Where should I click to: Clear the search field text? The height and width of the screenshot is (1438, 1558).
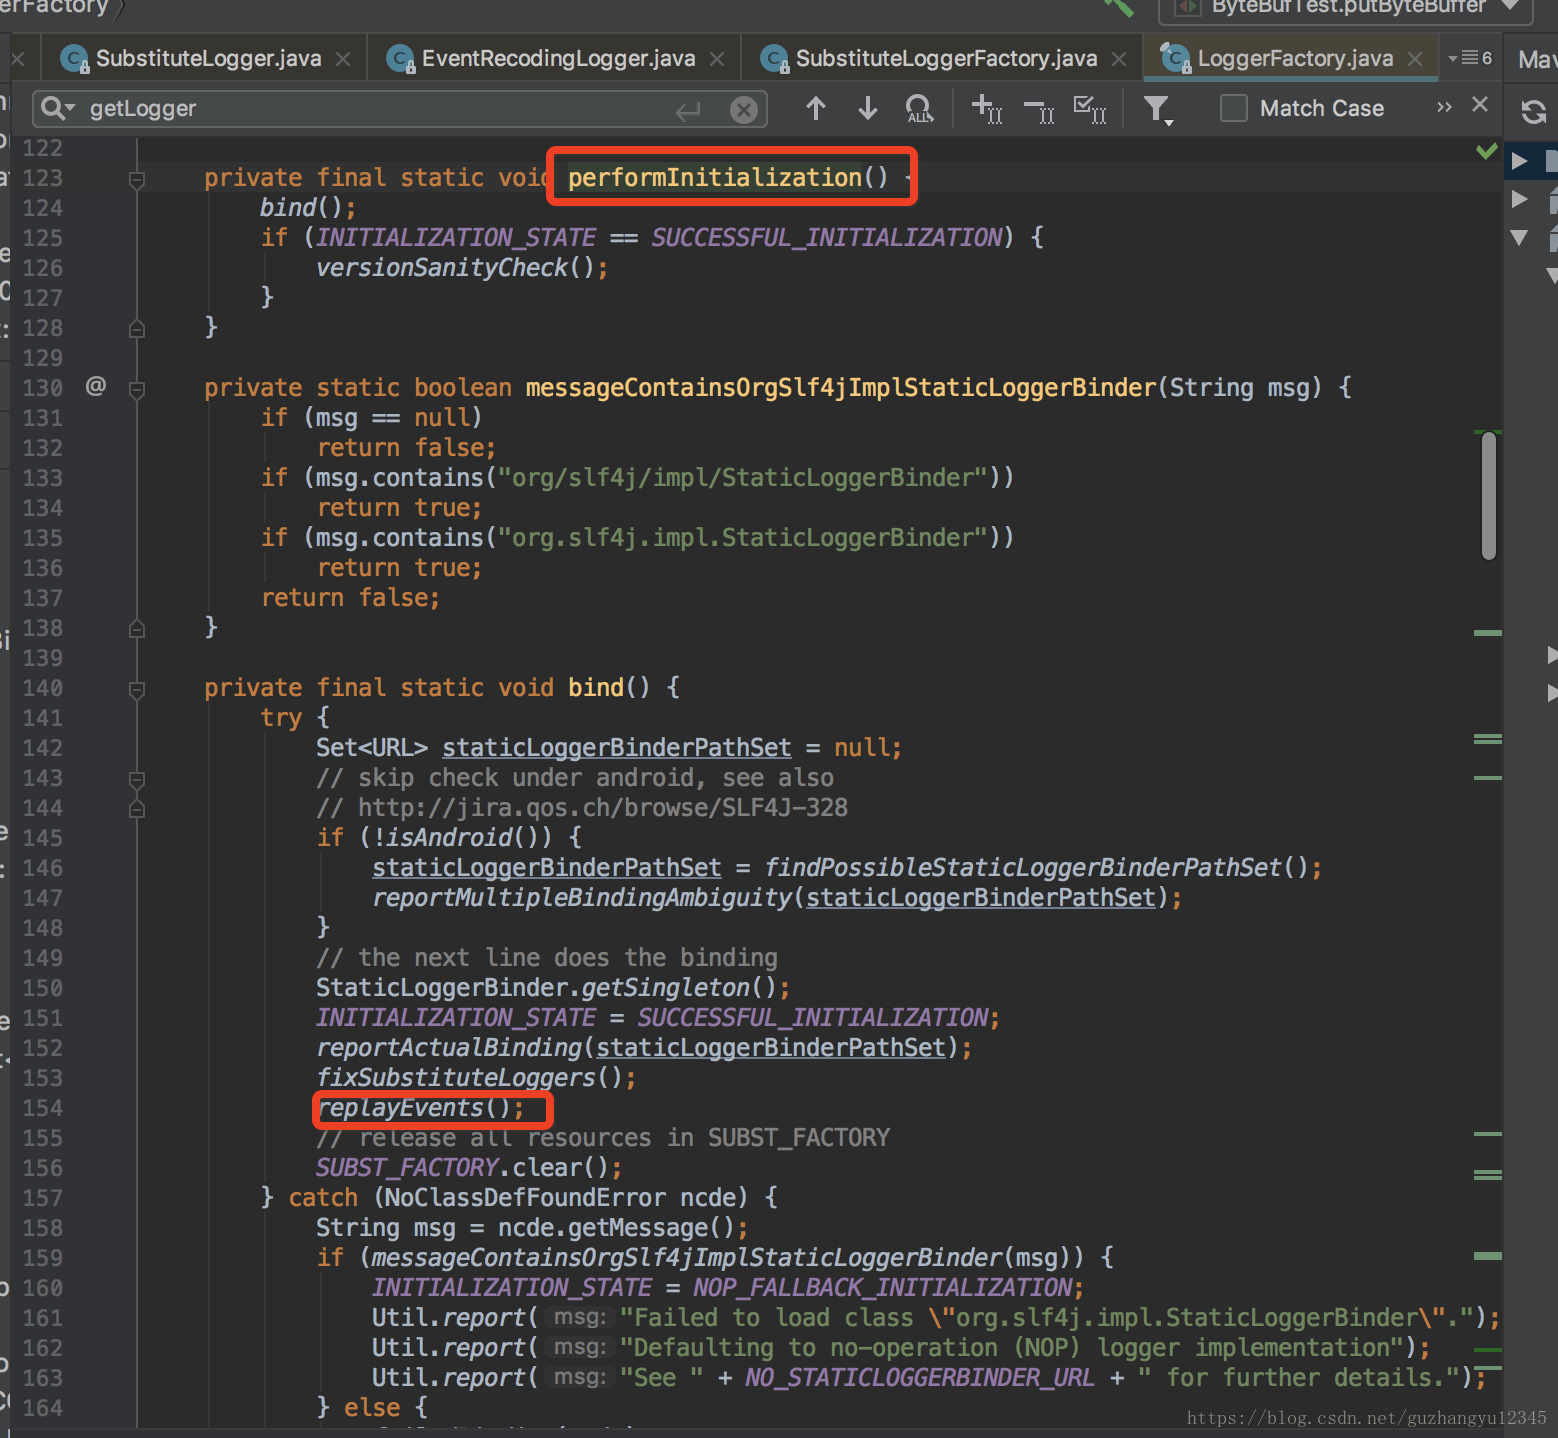point(743,110)
